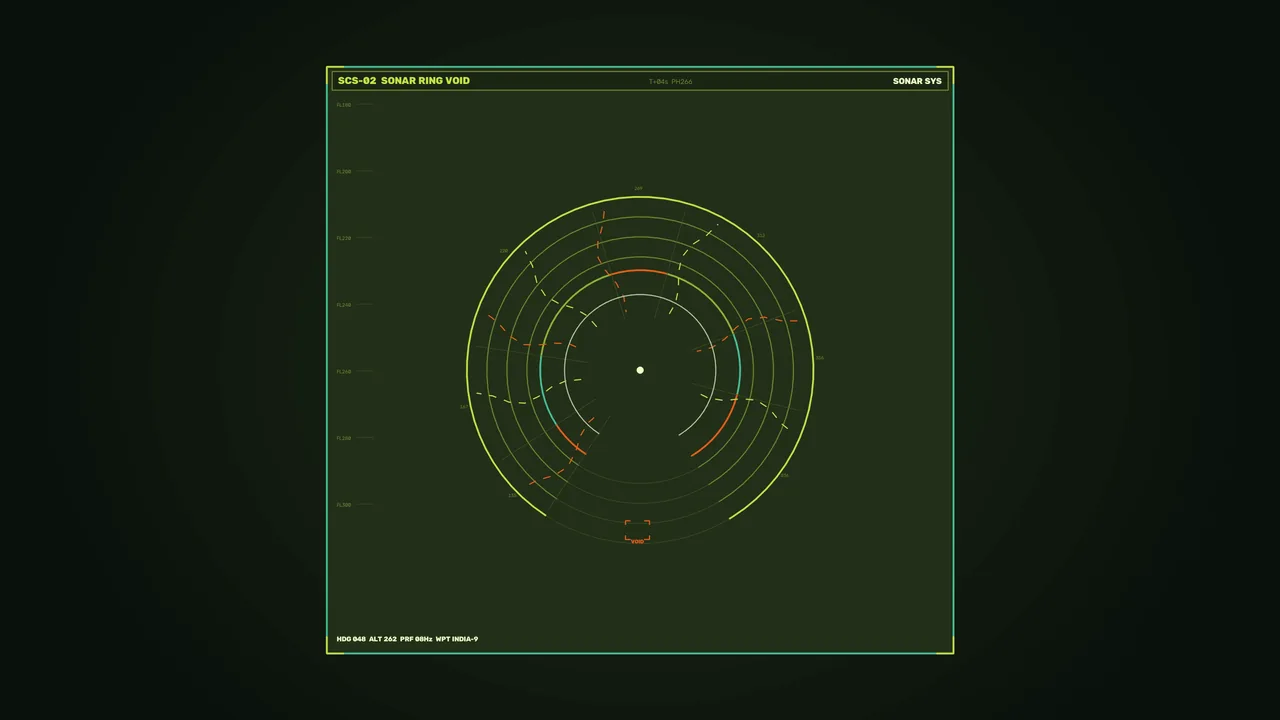Click the SONAR SYS label
Viewport: 1280px width, 720px height.
coord(917,81)
